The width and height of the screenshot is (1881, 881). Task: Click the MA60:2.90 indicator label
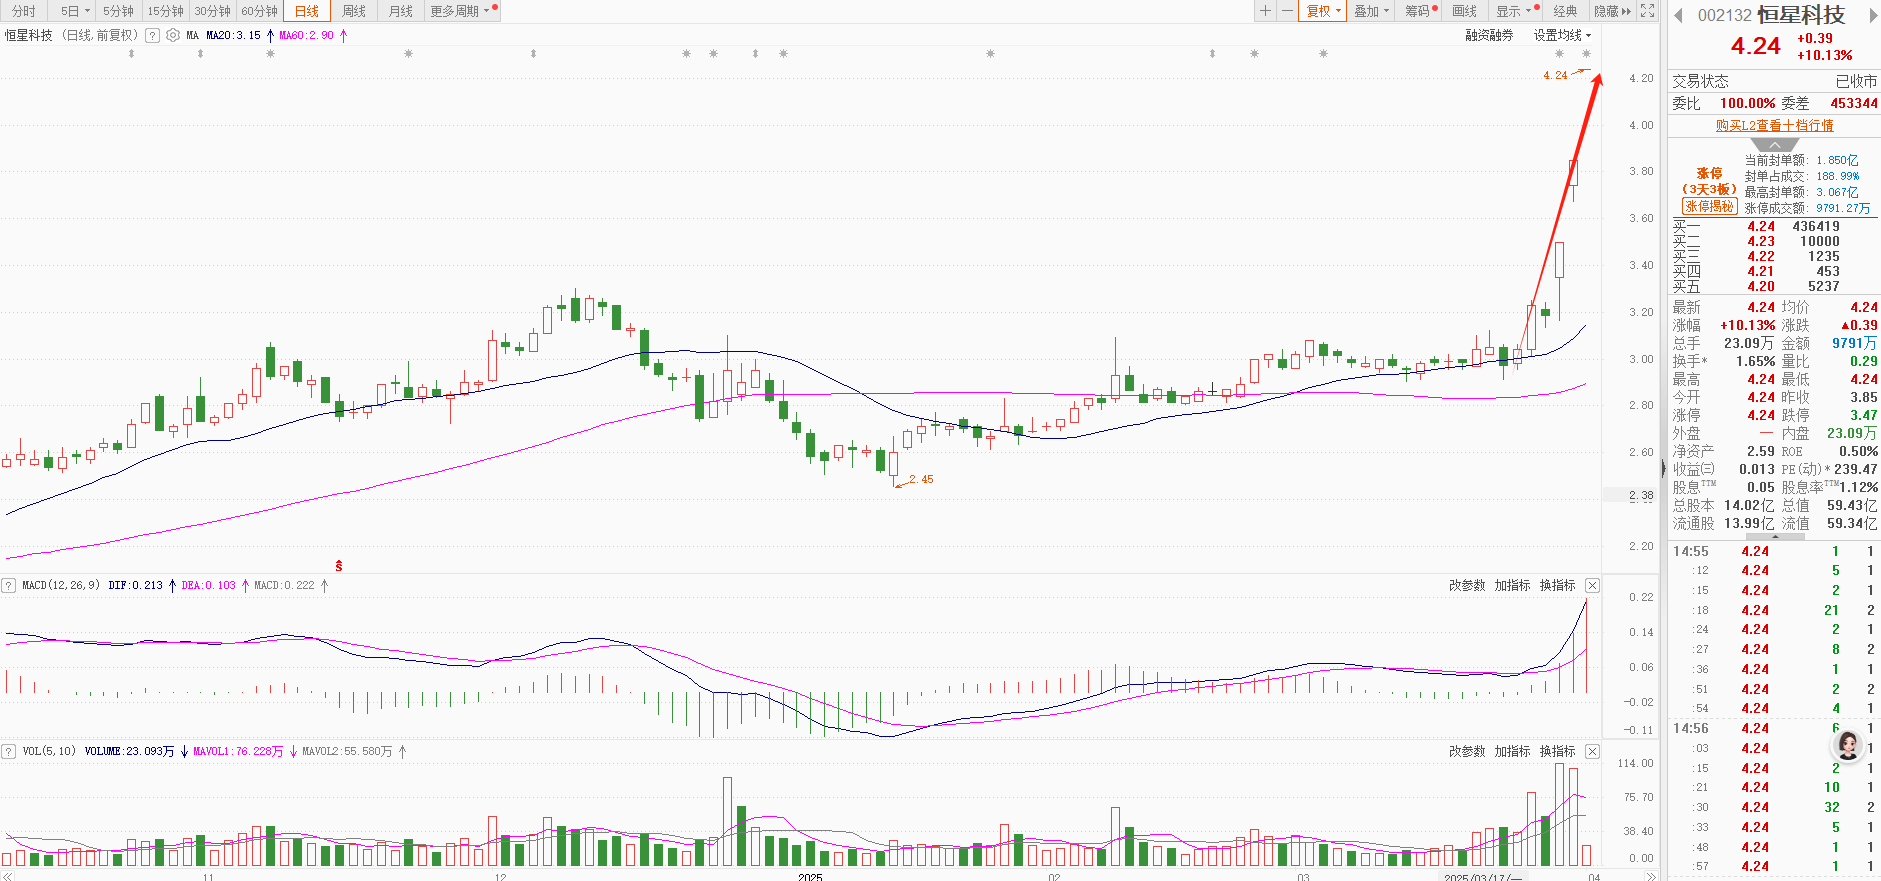coord(306,35)
